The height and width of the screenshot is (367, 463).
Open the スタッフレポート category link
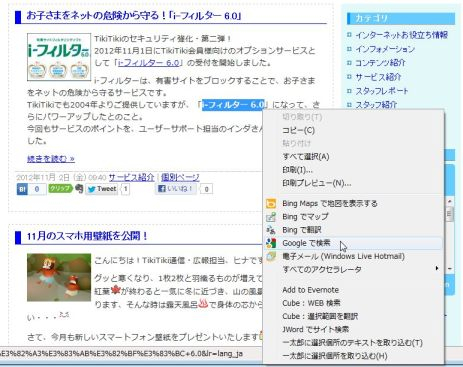[382, 91]
